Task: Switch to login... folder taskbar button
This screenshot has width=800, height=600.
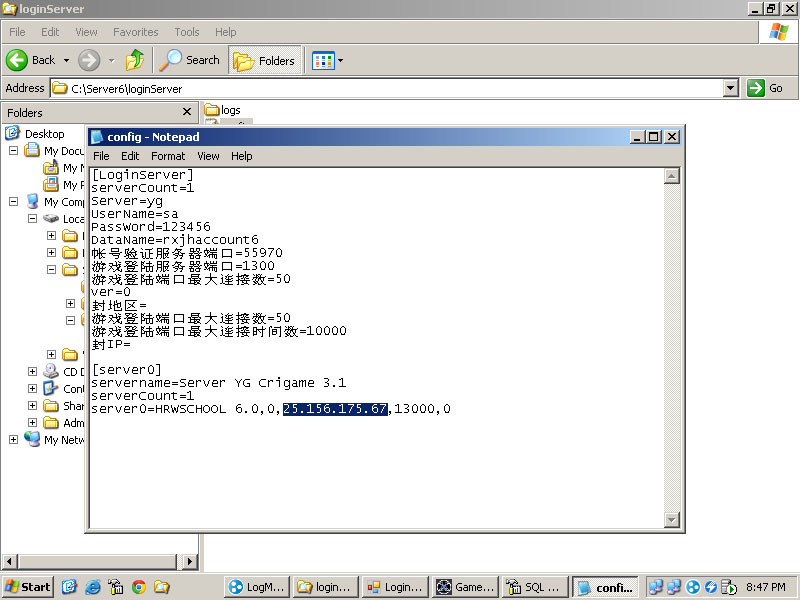Action: point(326,587)
